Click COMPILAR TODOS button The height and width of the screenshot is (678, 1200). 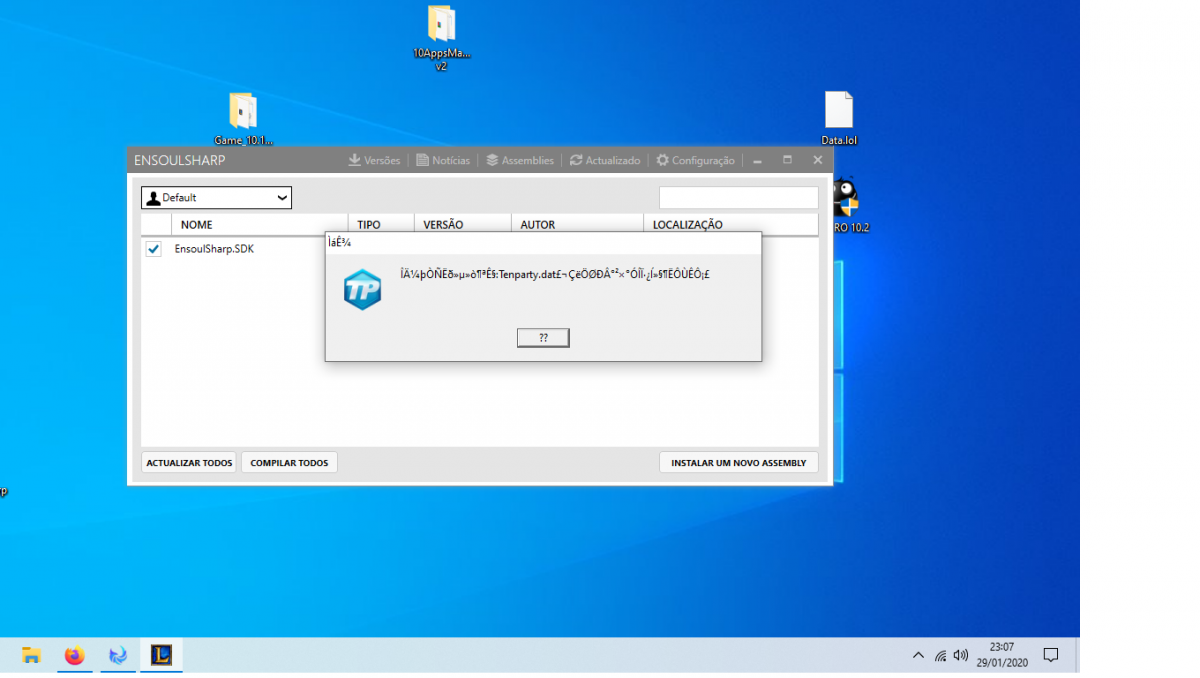(289, 463)
